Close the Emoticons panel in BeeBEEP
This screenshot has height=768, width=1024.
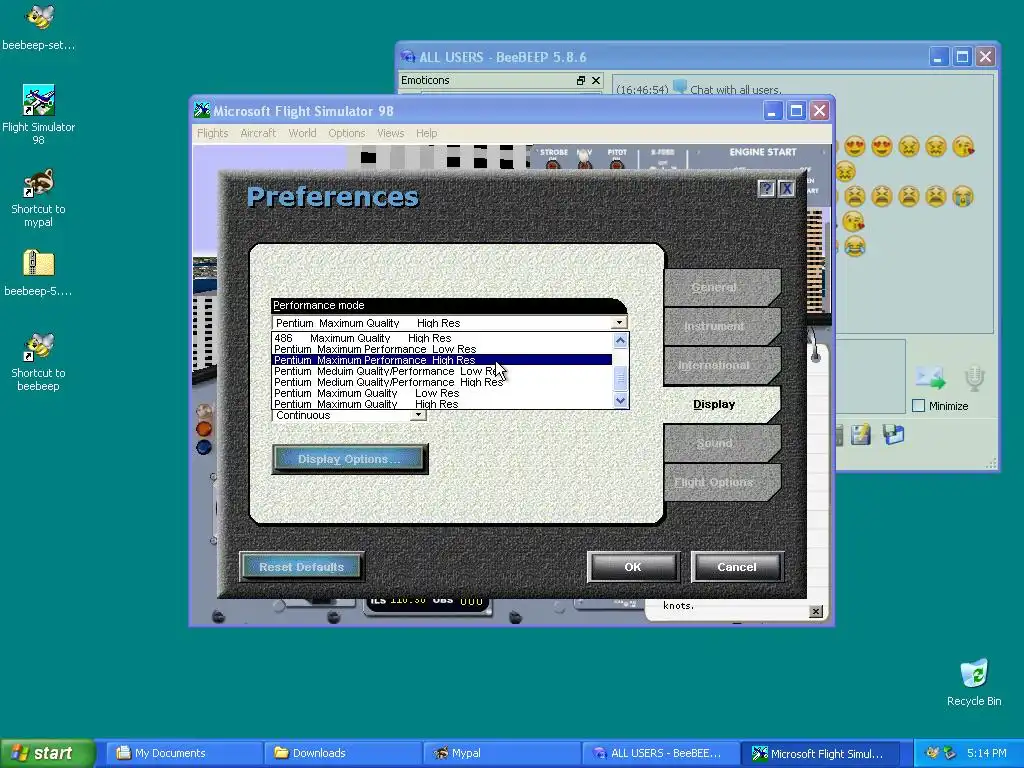click(596, 80)
